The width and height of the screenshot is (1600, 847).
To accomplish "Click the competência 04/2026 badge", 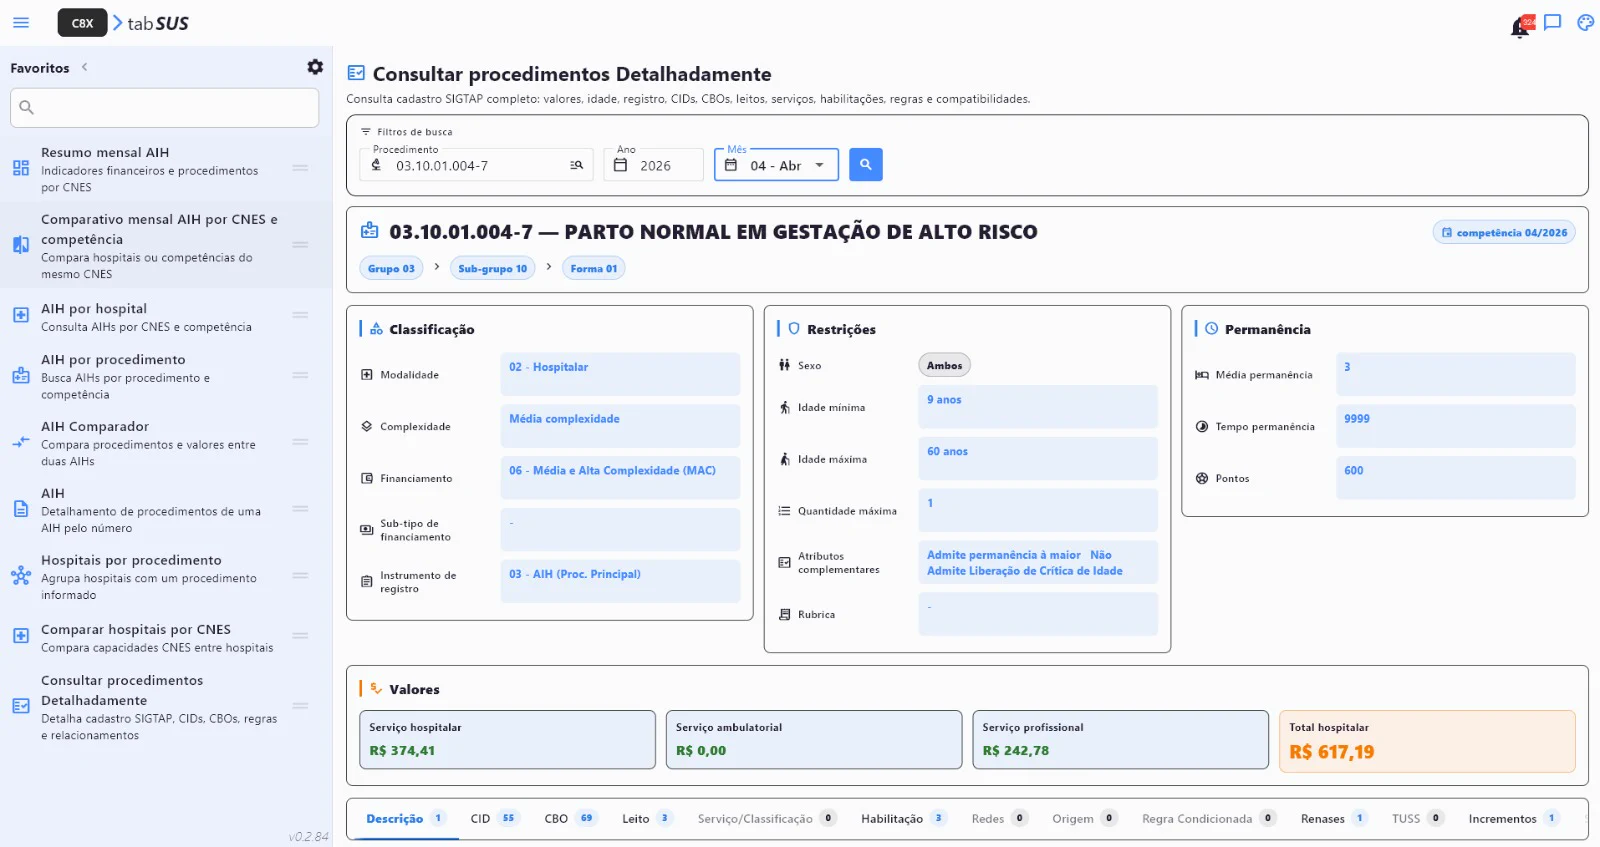I will click(1504, 232).
